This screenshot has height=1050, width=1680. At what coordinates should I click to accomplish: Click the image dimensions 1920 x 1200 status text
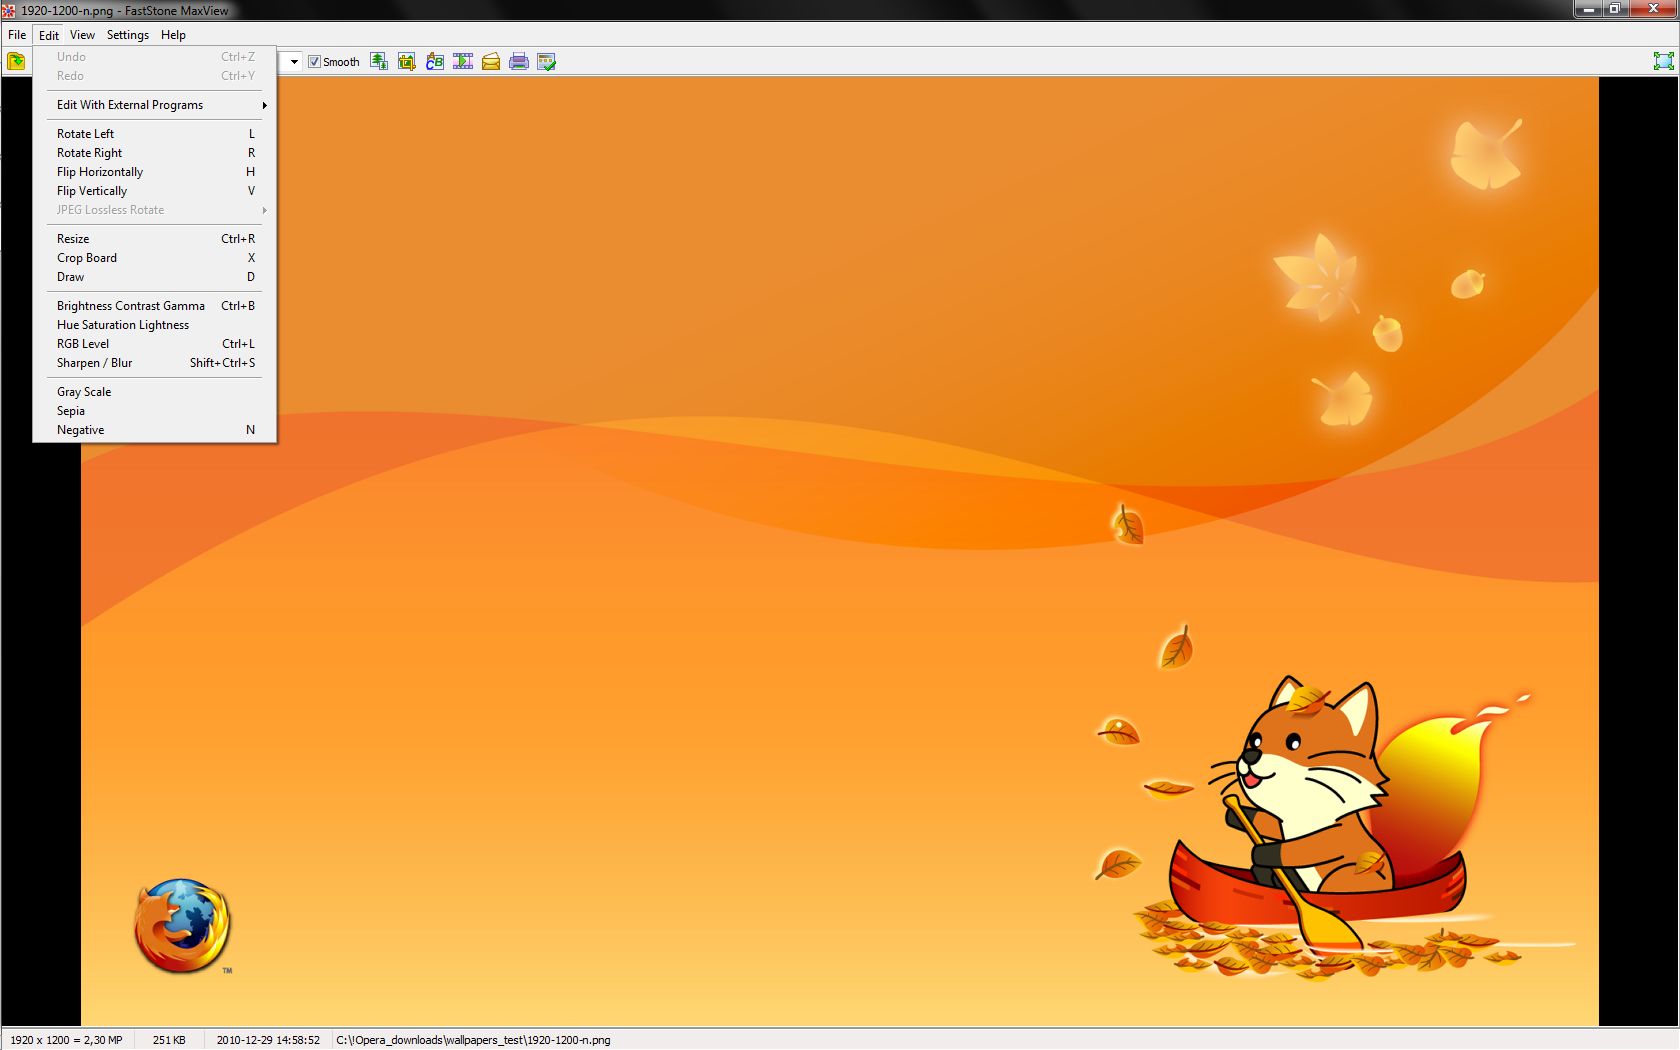pyautogui.click(x=66, y=1040)
